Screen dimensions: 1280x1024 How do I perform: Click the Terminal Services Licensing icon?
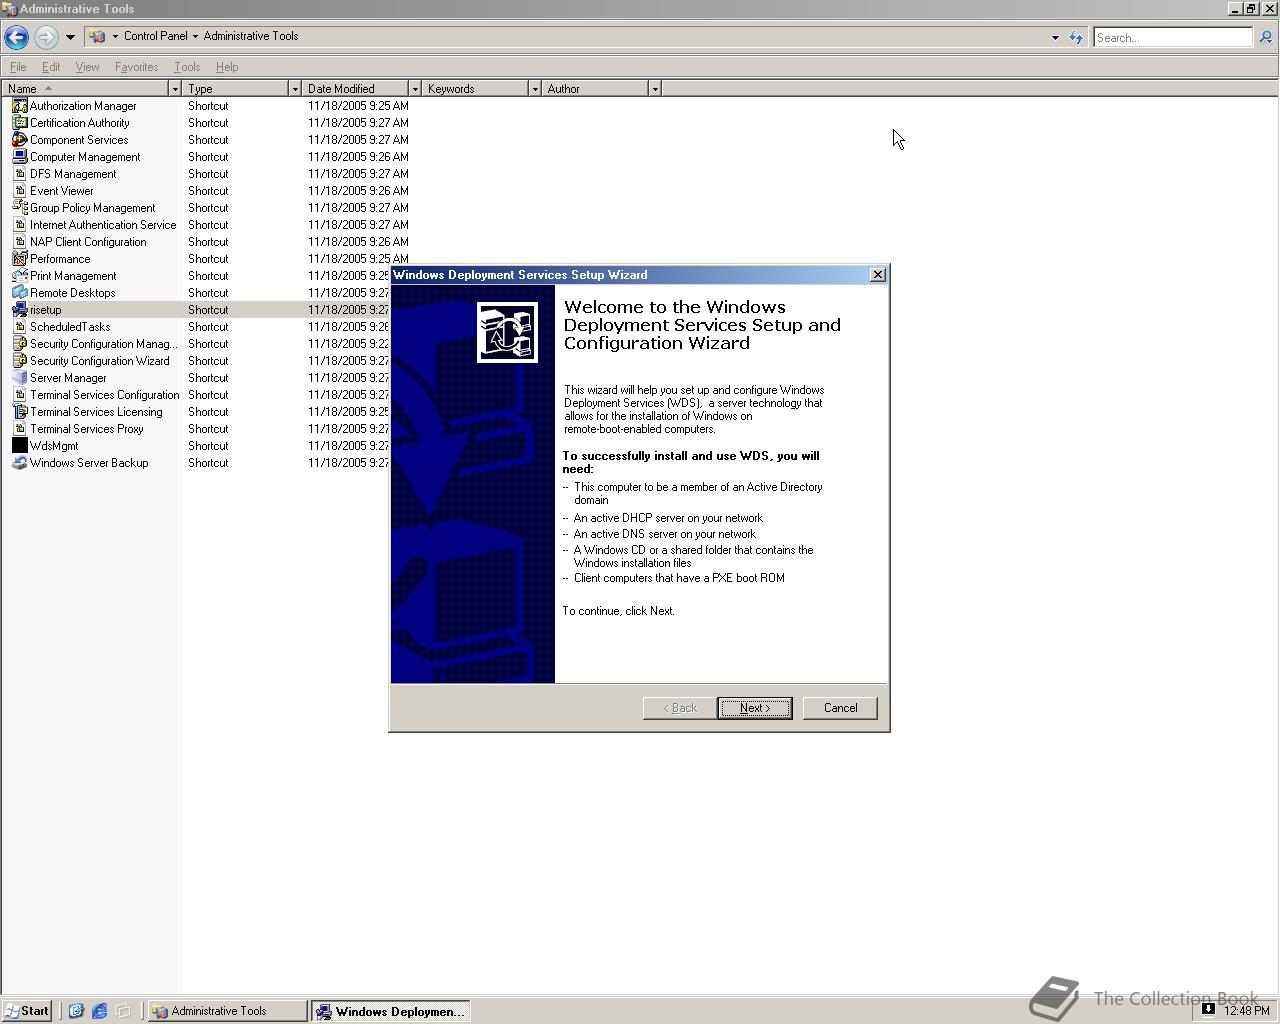19,412
